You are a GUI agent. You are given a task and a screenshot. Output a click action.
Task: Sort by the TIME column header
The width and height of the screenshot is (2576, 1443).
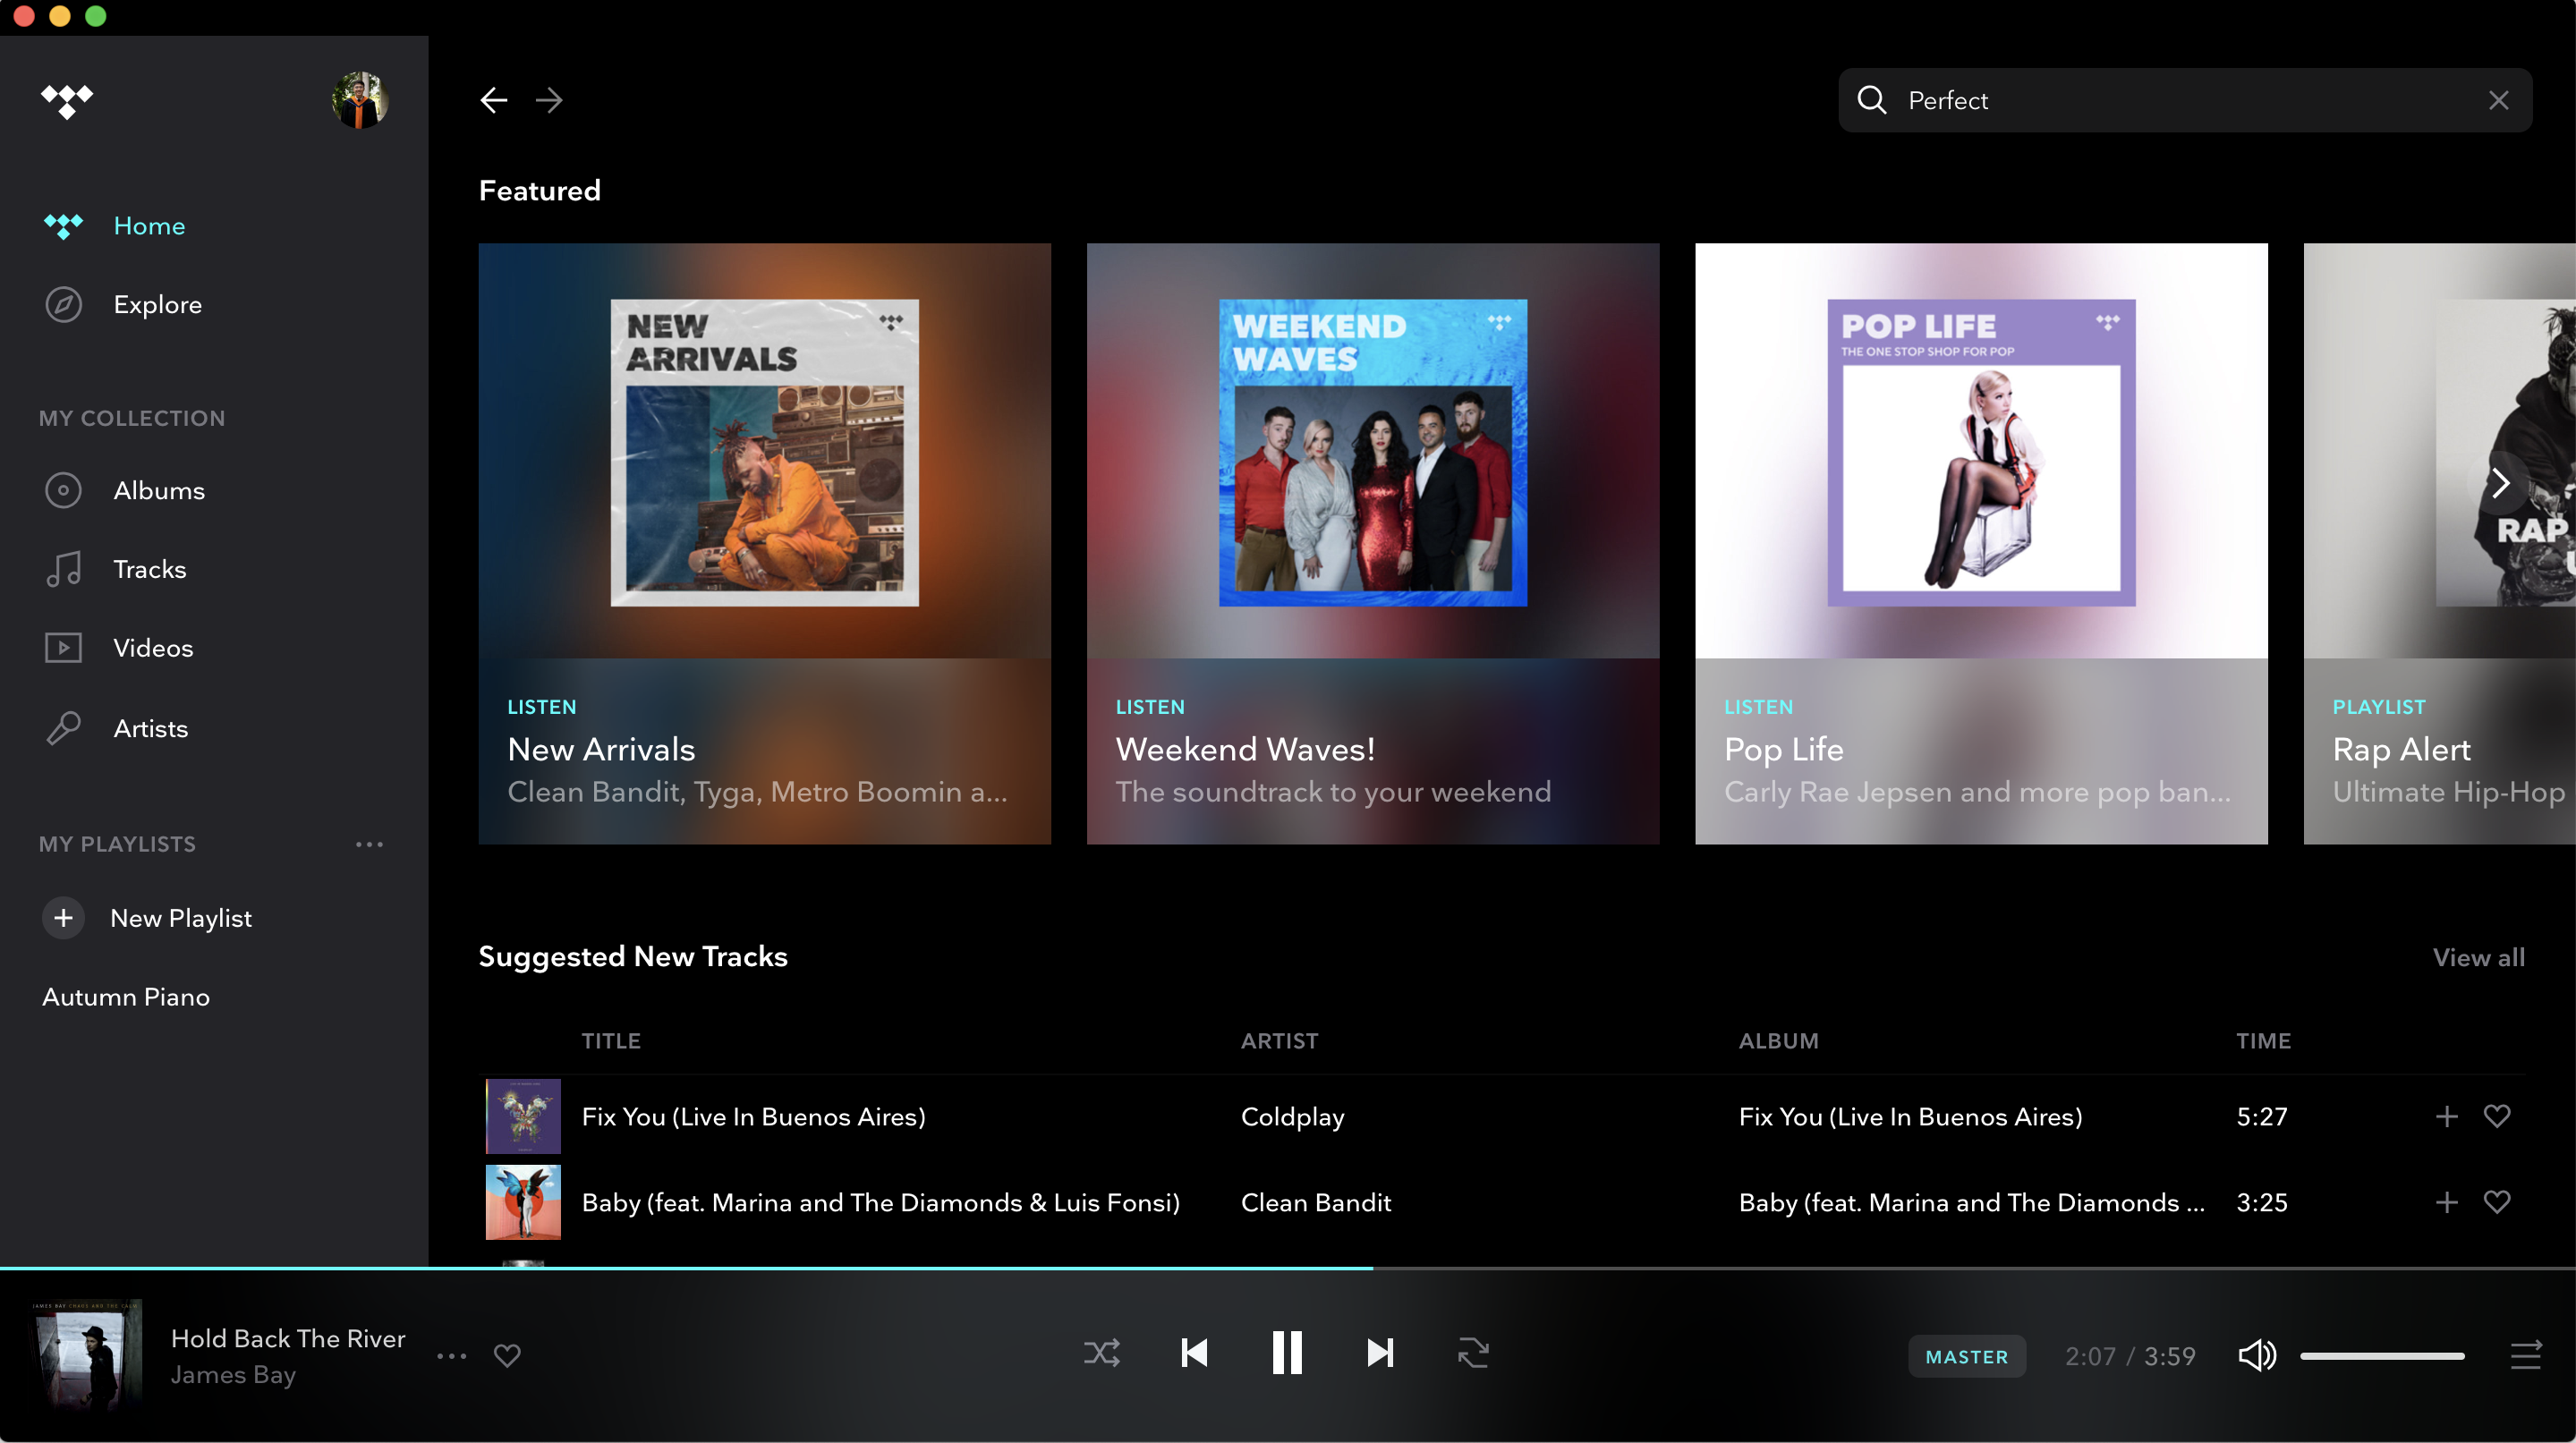2263,1042
